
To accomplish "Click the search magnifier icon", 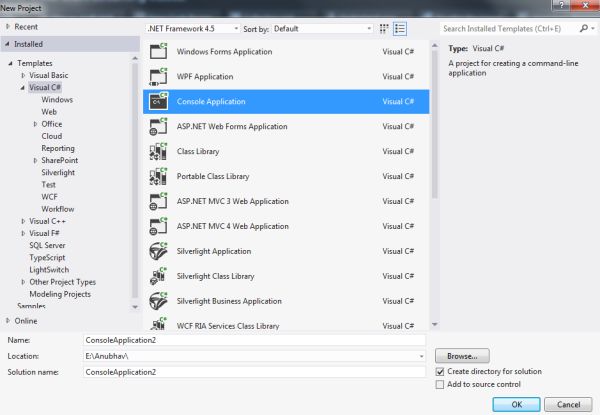I will tap(584, 28).
